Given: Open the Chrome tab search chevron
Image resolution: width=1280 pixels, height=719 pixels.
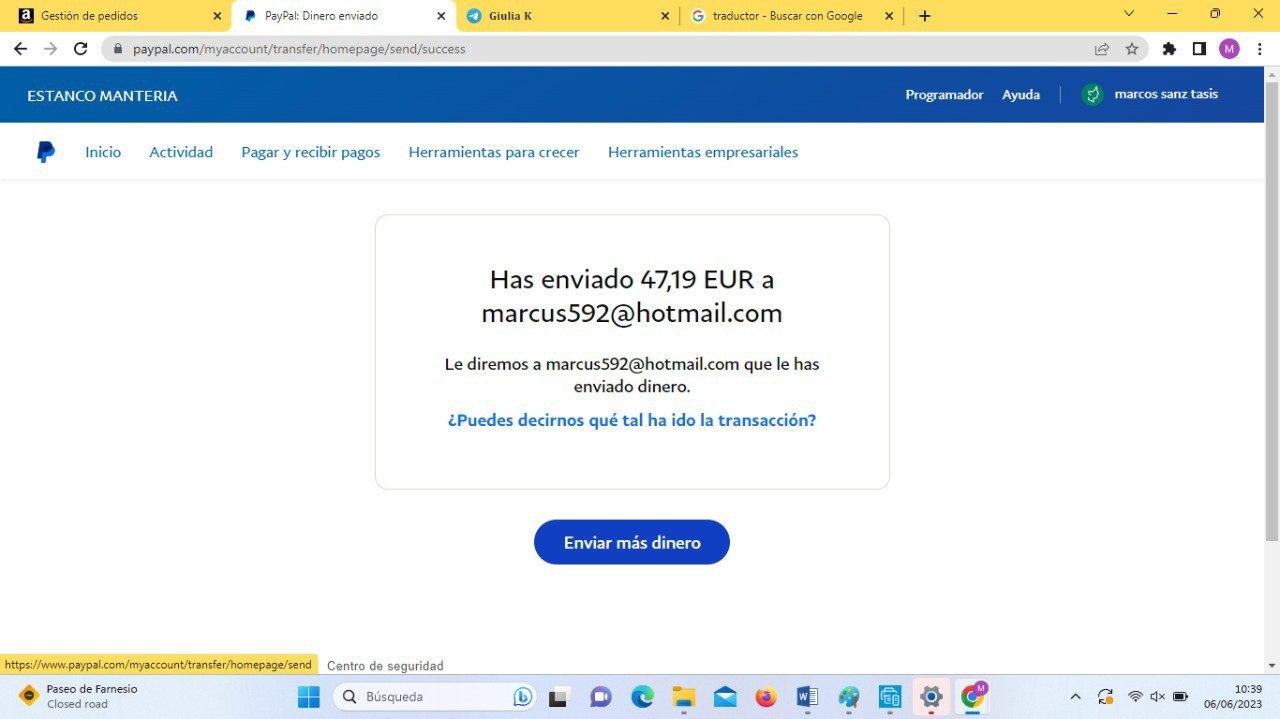Looking at the screenshot, I should click(1129, 14).
